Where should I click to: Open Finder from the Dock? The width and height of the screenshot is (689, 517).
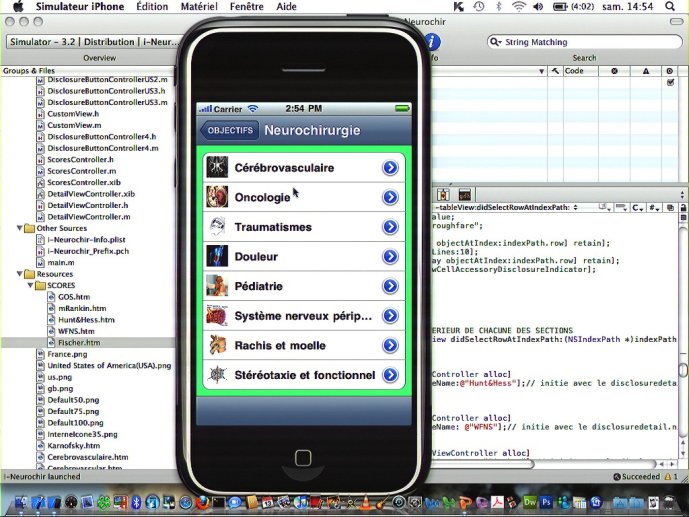pyautogui.click(x=20, y=502)
